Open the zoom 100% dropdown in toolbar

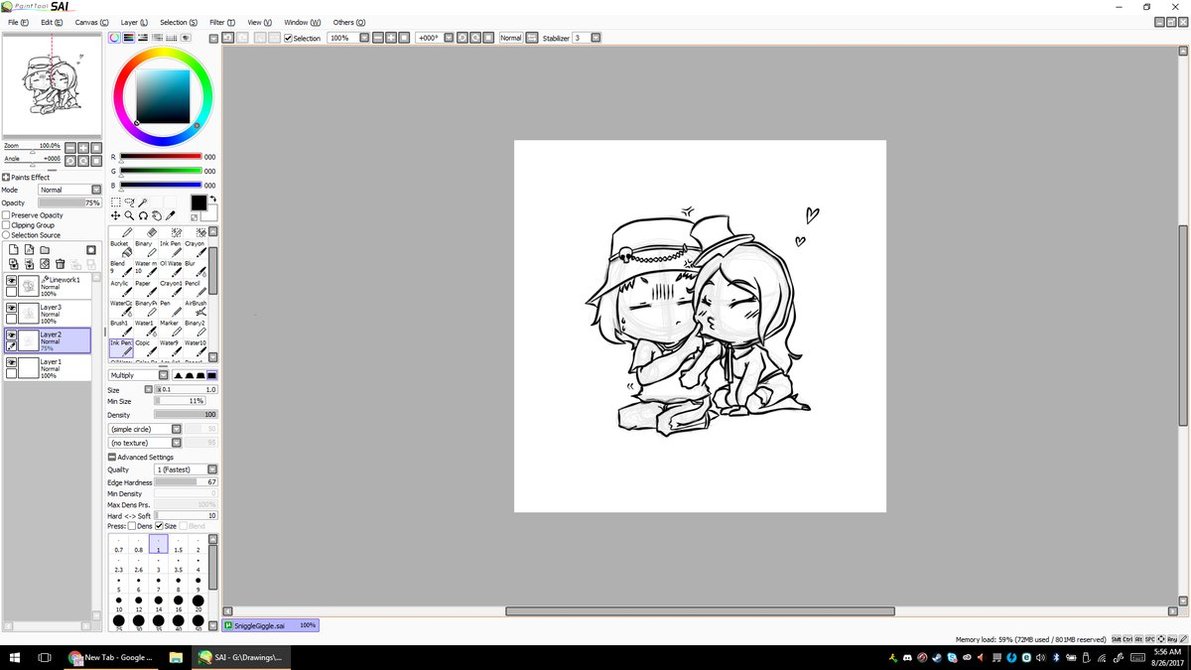pyautogui.click(x=365, y=38)
